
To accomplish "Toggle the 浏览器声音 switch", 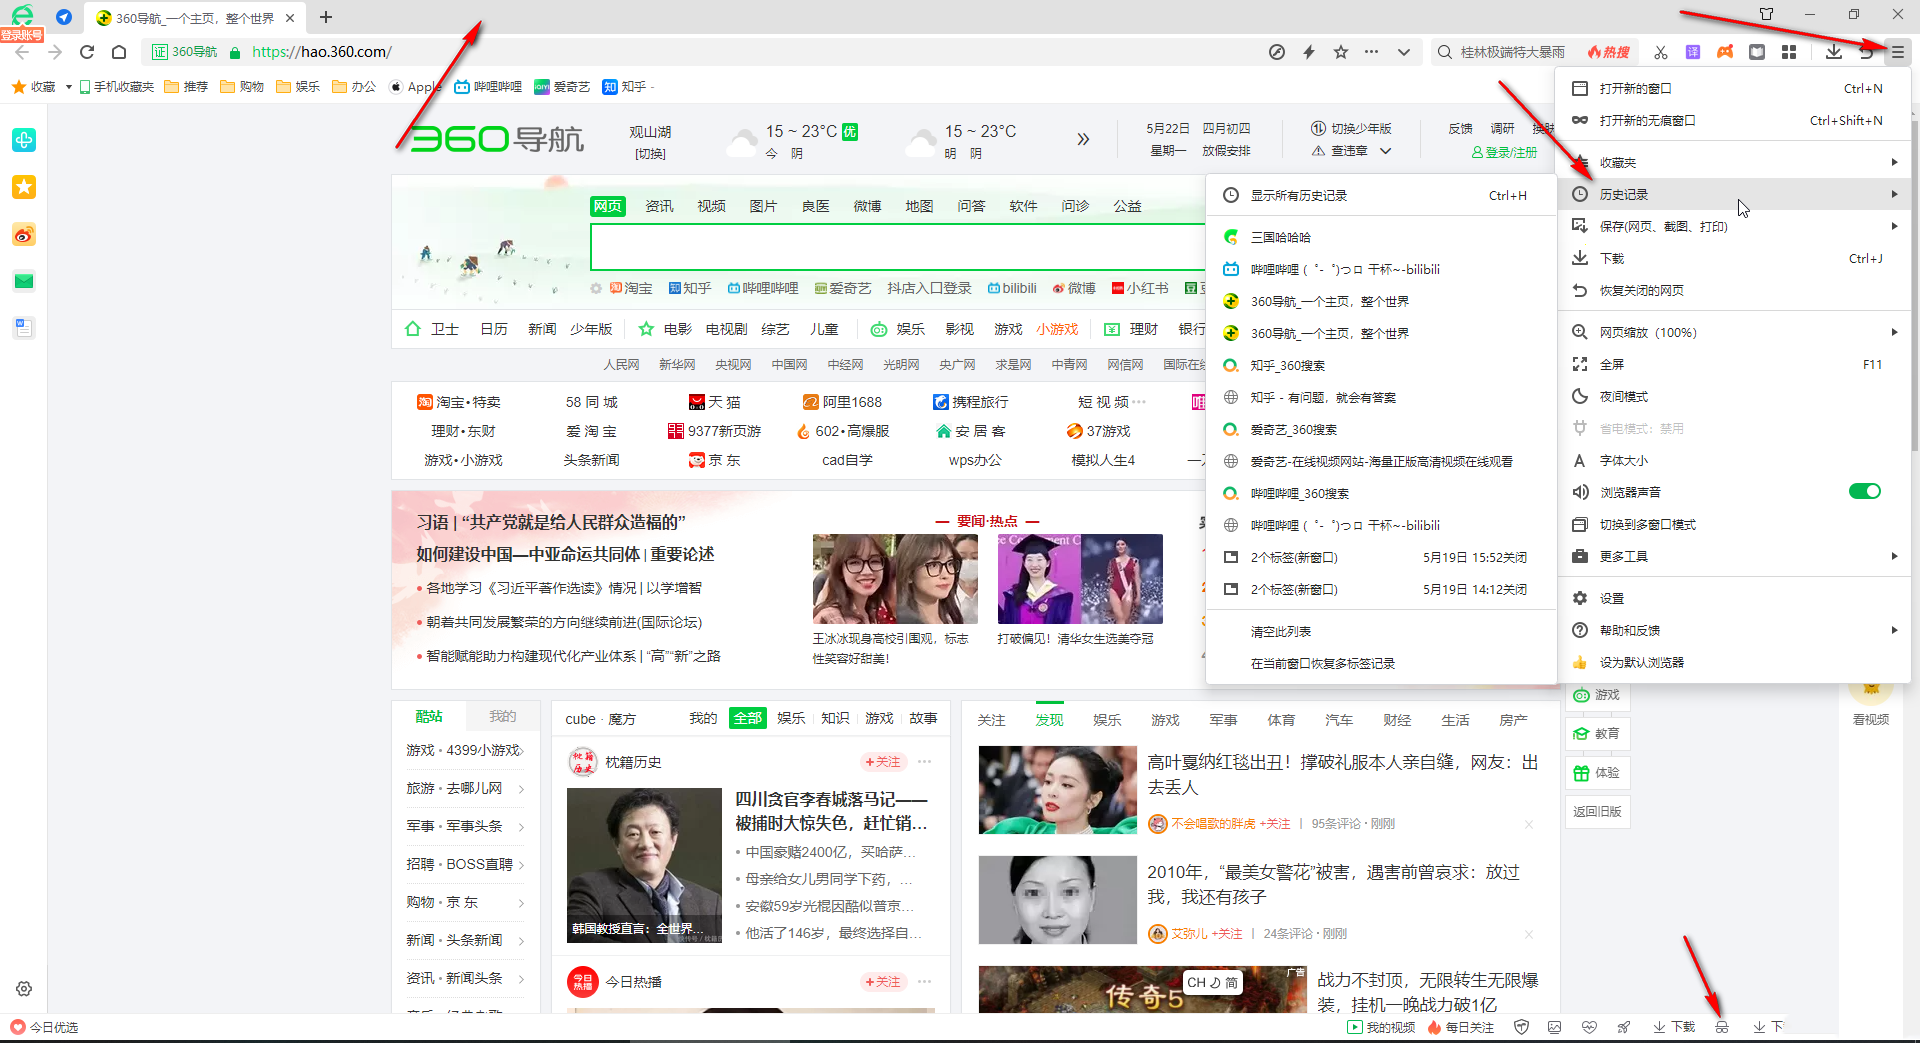I will coord(1864,491).
